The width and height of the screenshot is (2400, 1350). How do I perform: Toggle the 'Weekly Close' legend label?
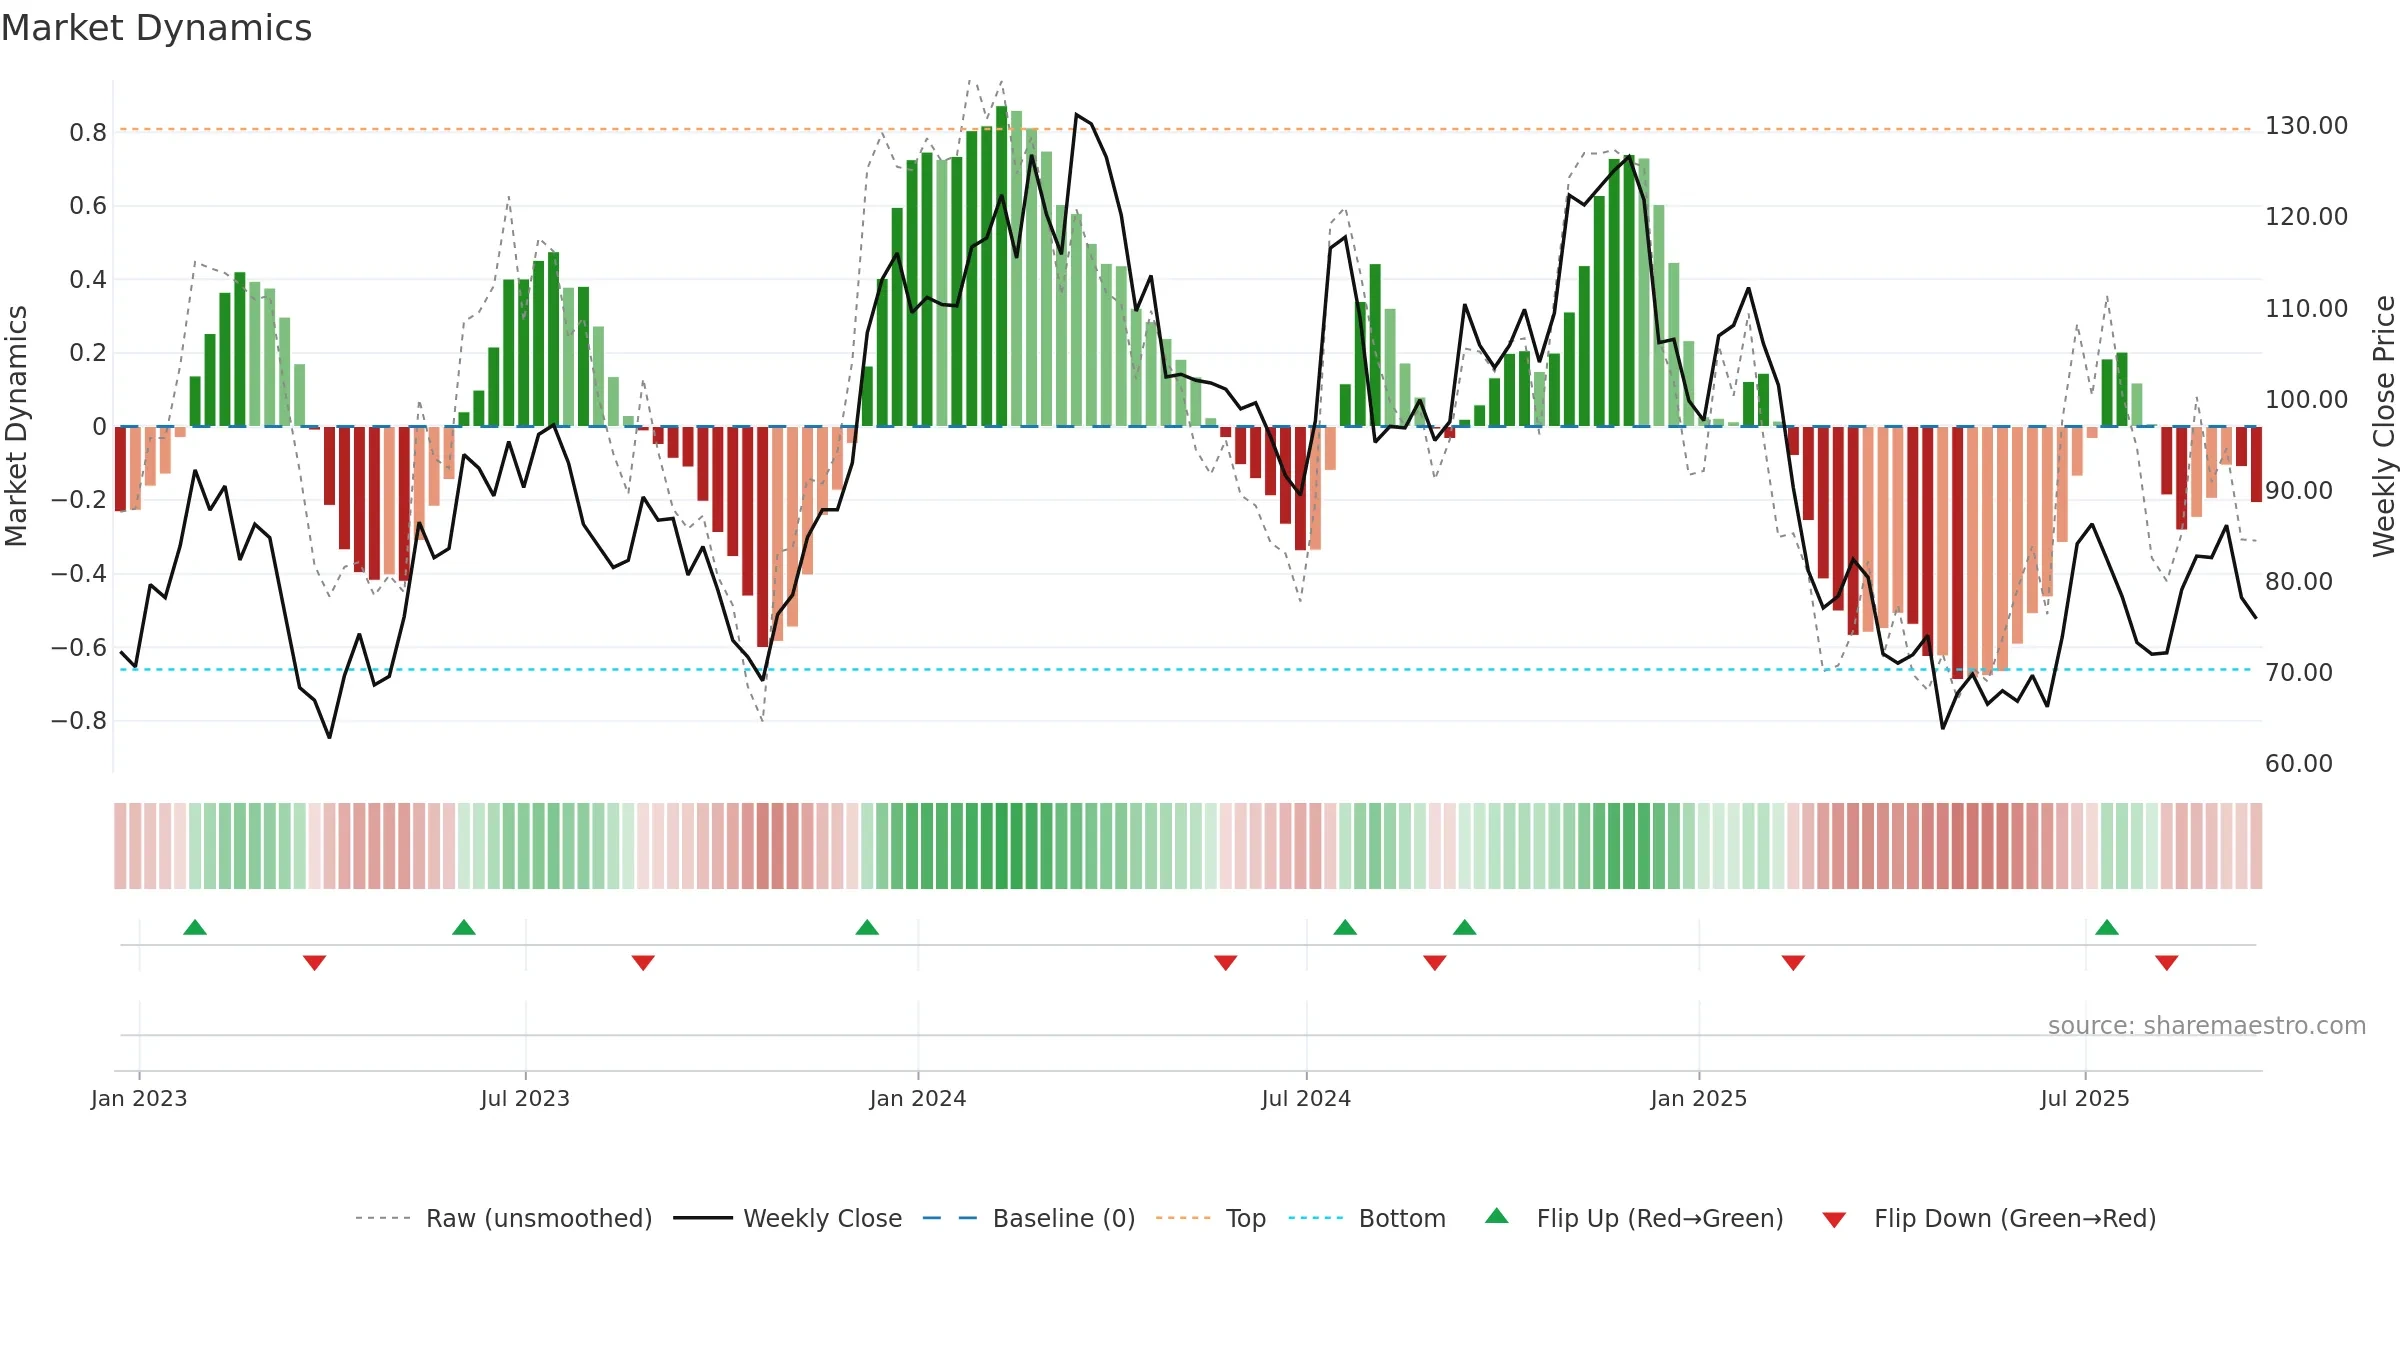point(823,1219)
